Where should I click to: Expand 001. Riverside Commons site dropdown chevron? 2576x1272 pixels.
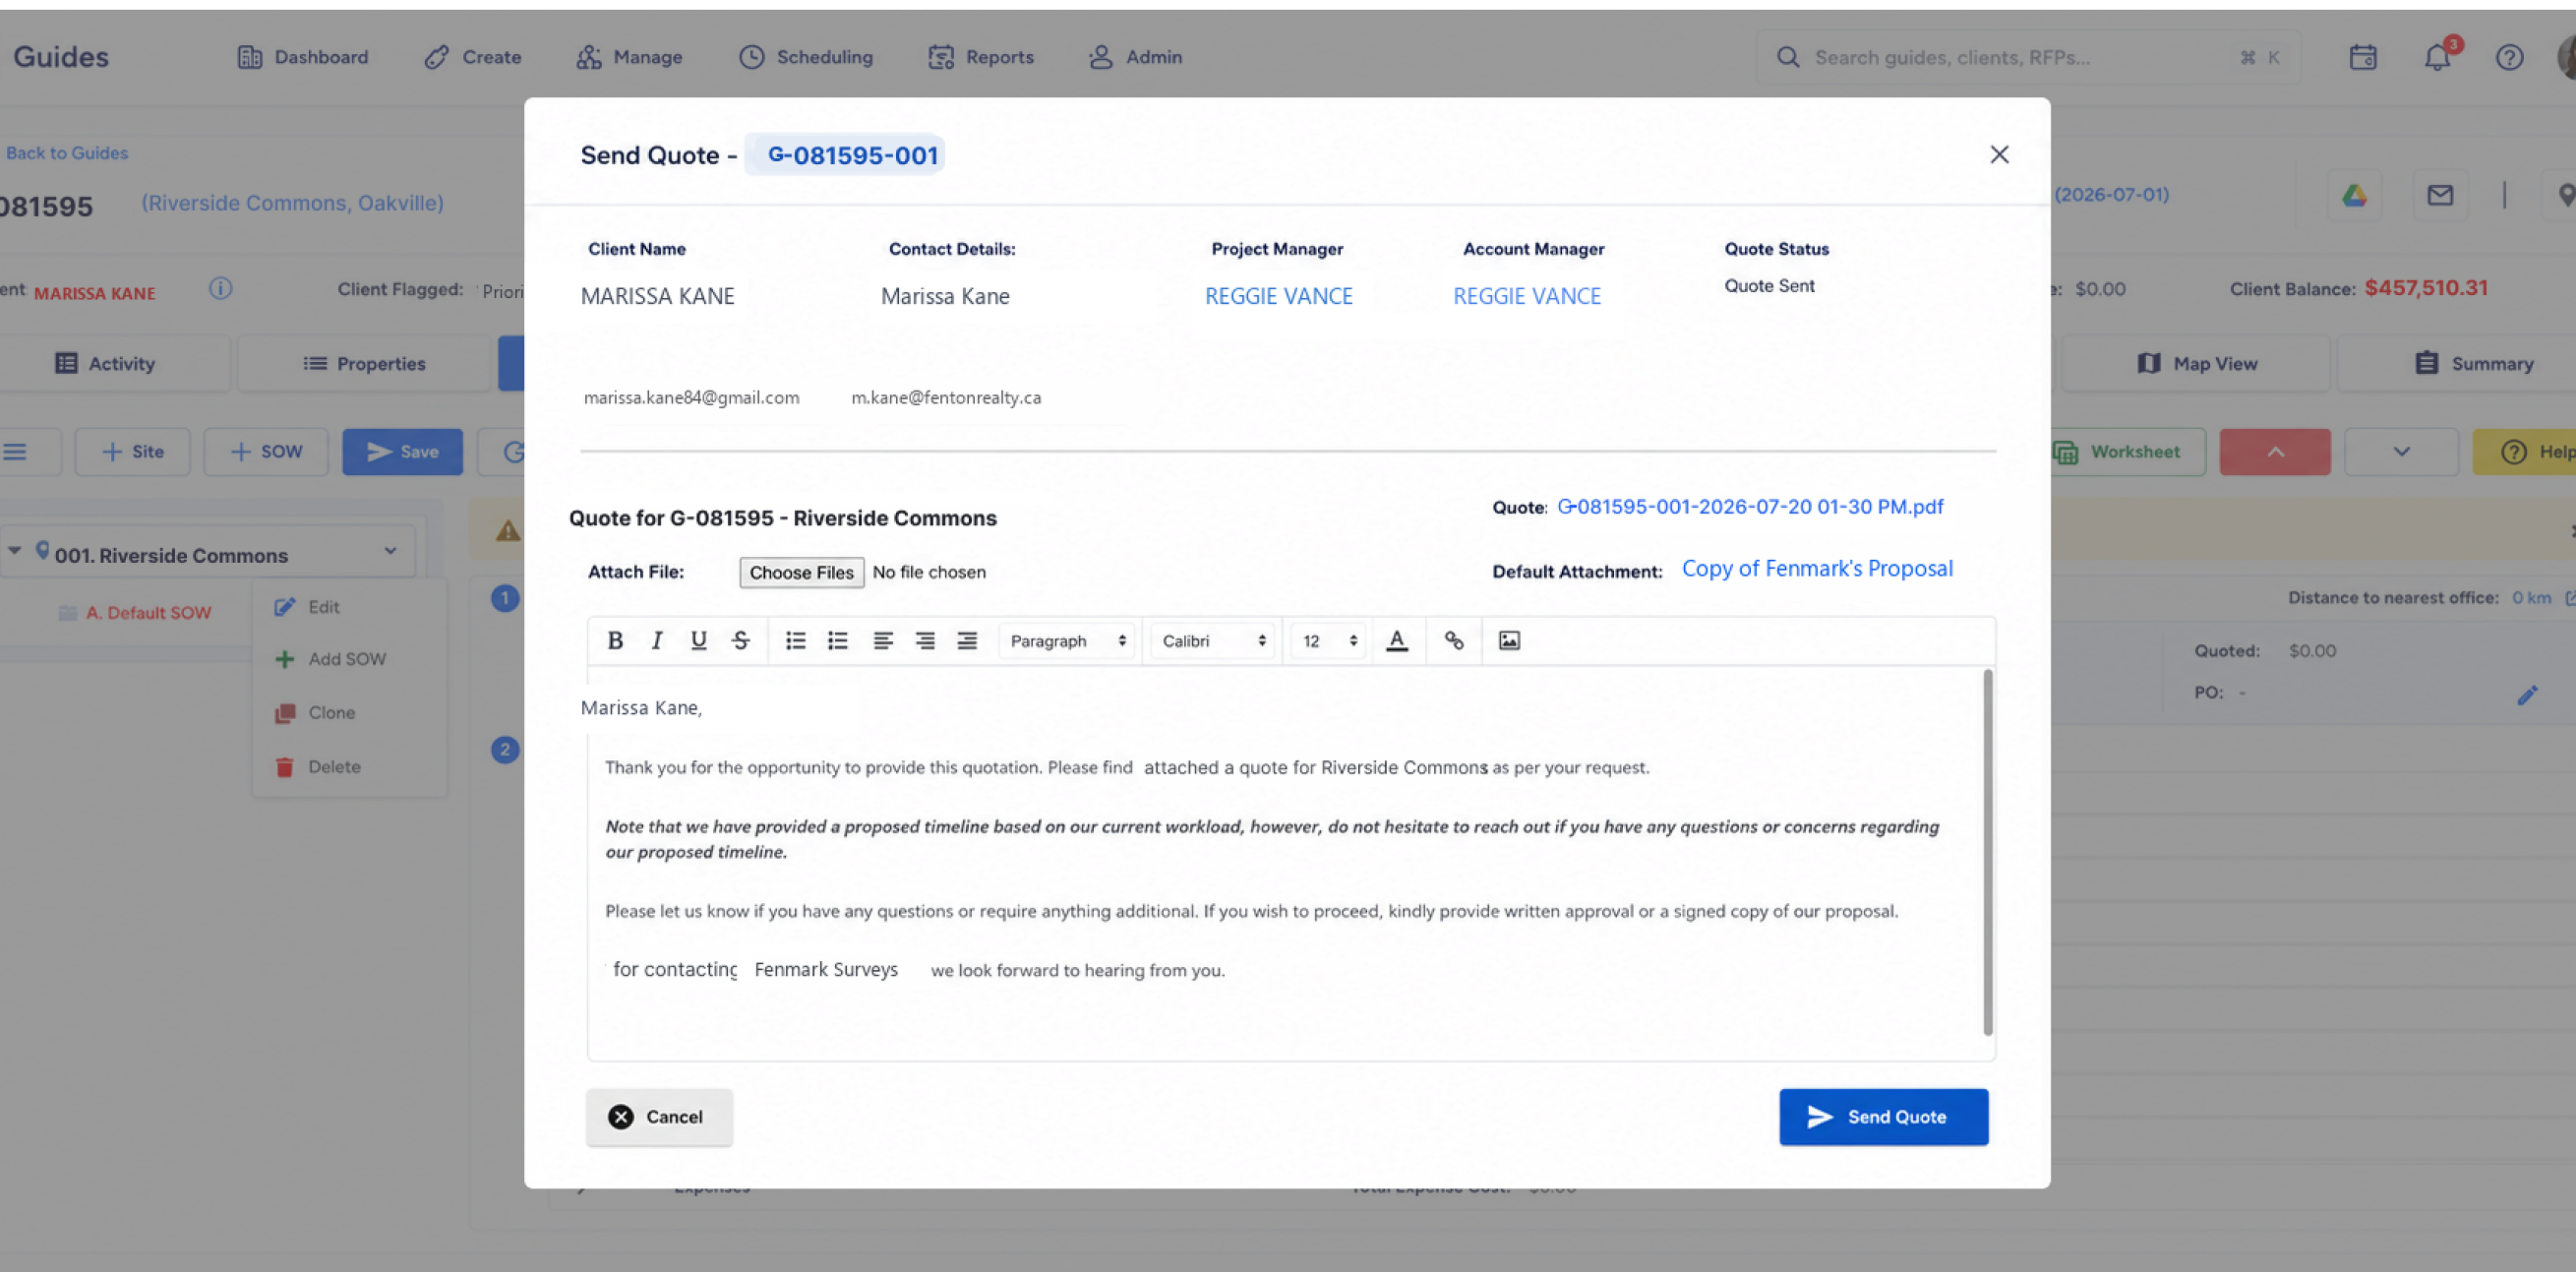[390, 551]
